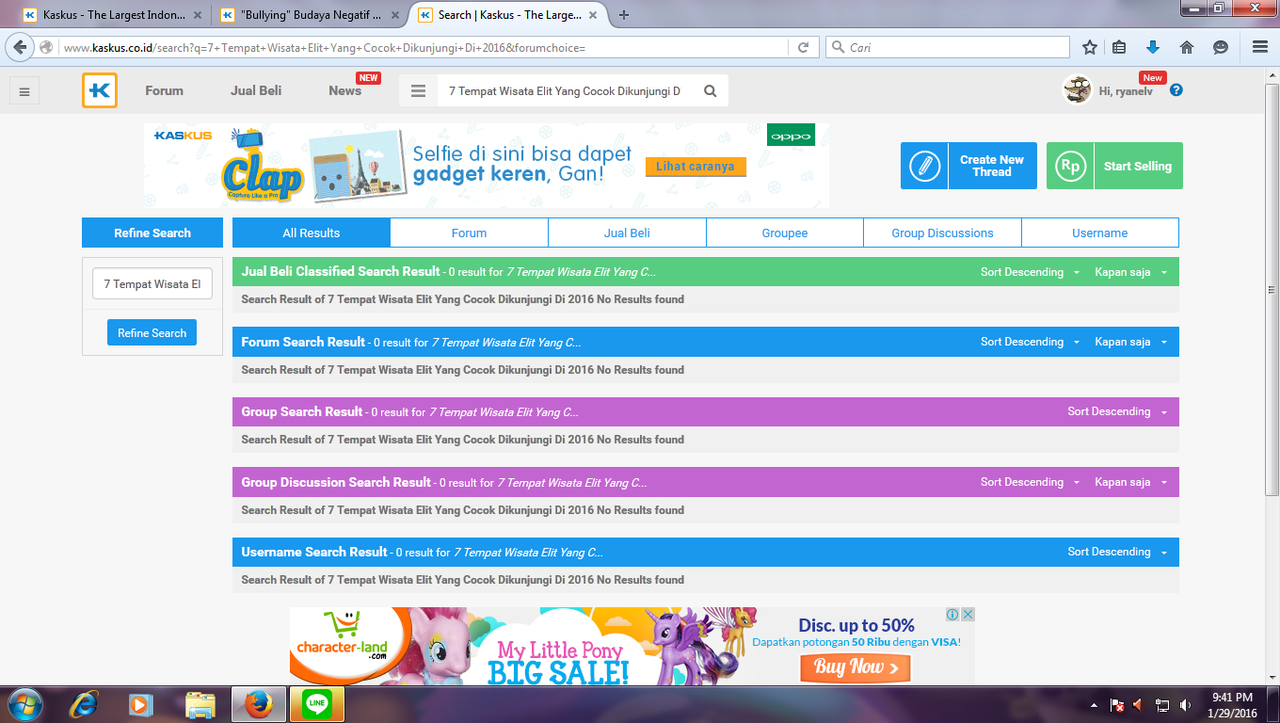Open News in Kaskus navigation

pyautogui.click(x=345, y=91)
